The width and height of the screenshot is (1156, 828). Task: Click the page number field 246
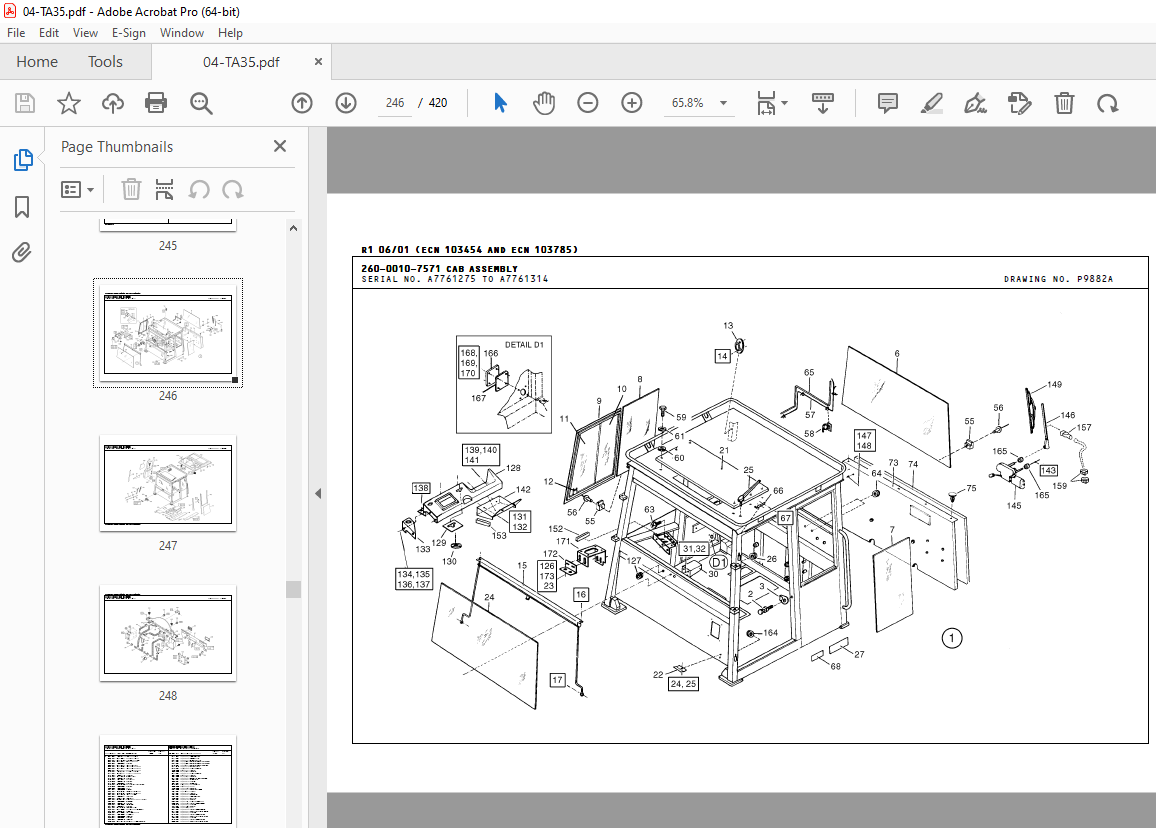pyautogui.click(x=395, y=103)
